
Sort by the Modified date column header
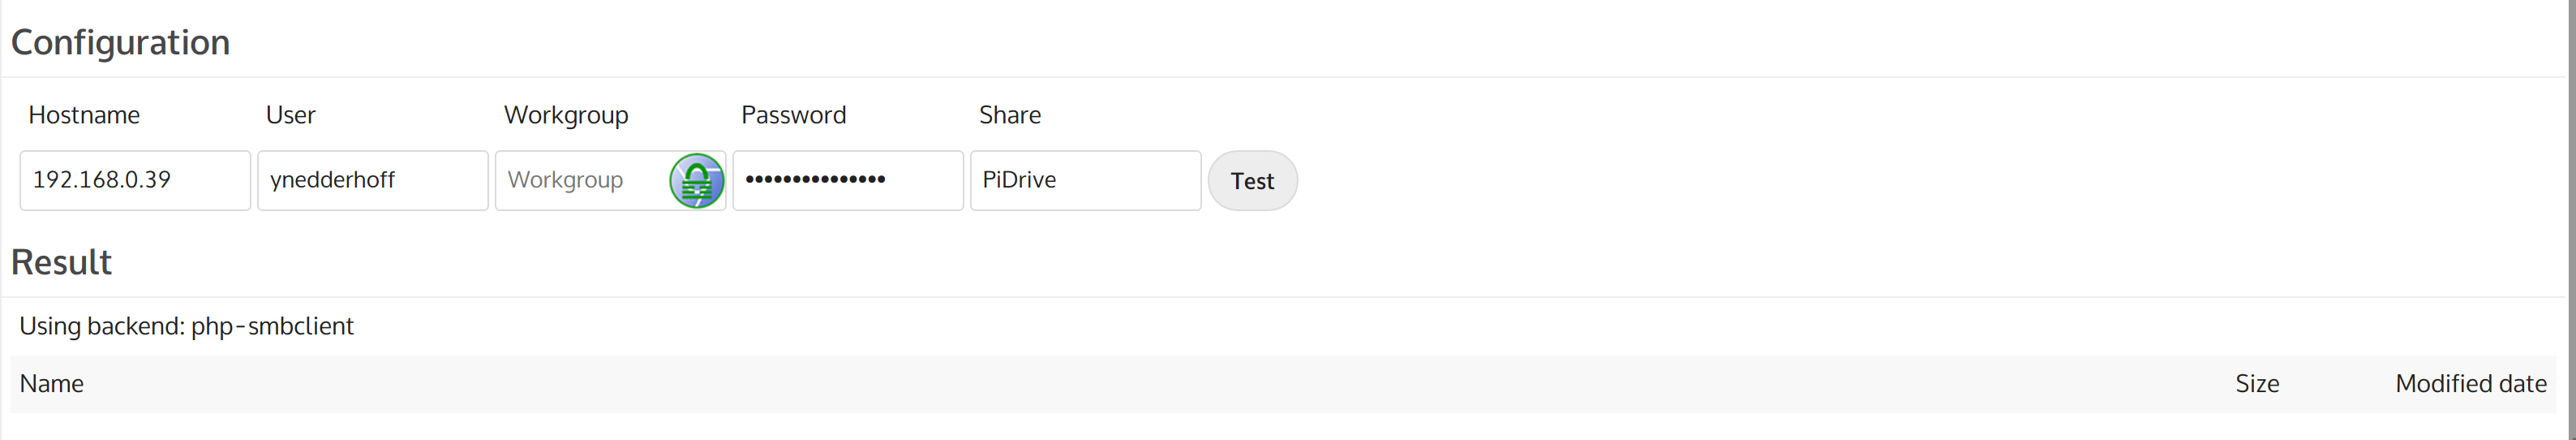coord(2470,384)
